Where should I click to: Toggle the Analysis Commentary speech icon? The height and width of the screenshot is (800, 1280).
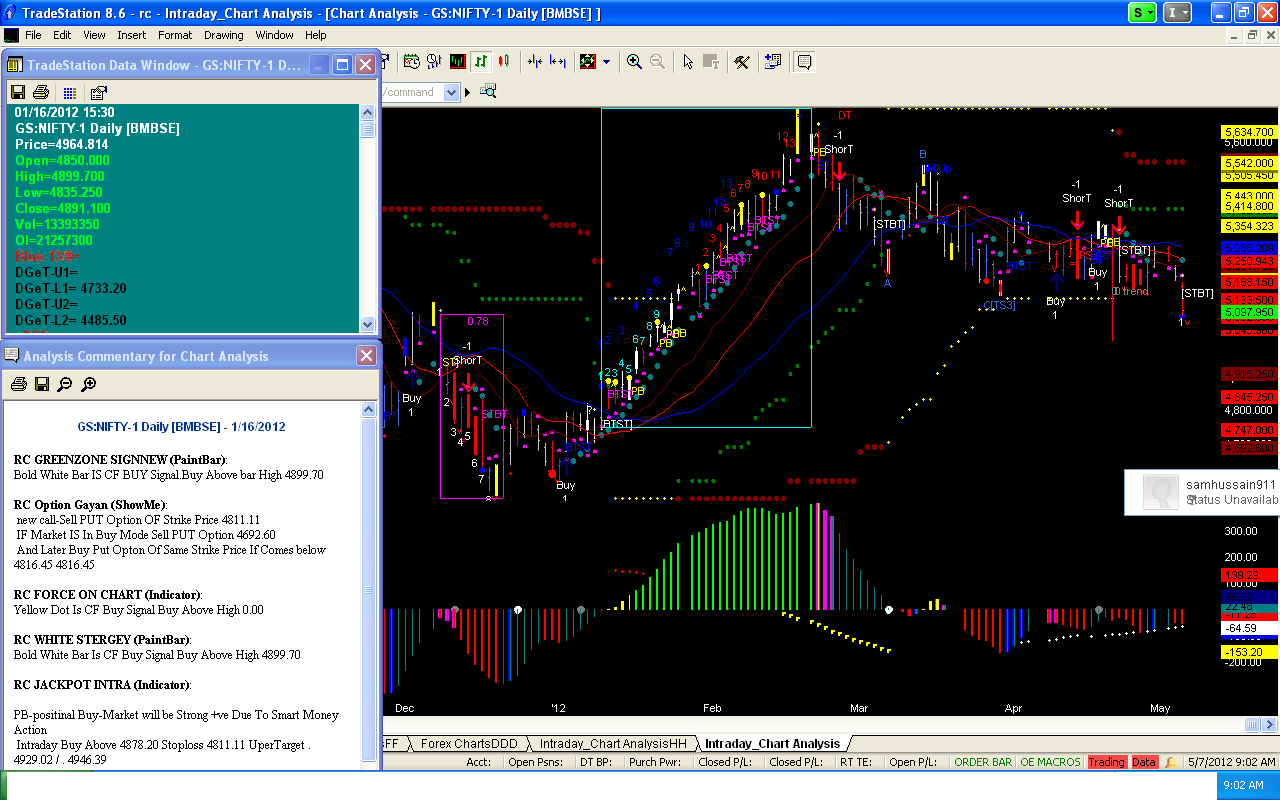[804, 62]
